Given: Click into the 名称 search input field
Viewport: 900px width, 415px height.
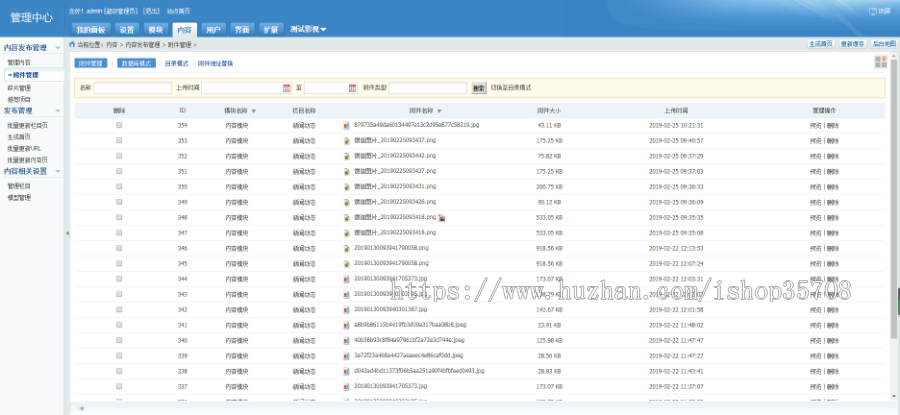Looking at the screenshot, I should tap(132, 88).
